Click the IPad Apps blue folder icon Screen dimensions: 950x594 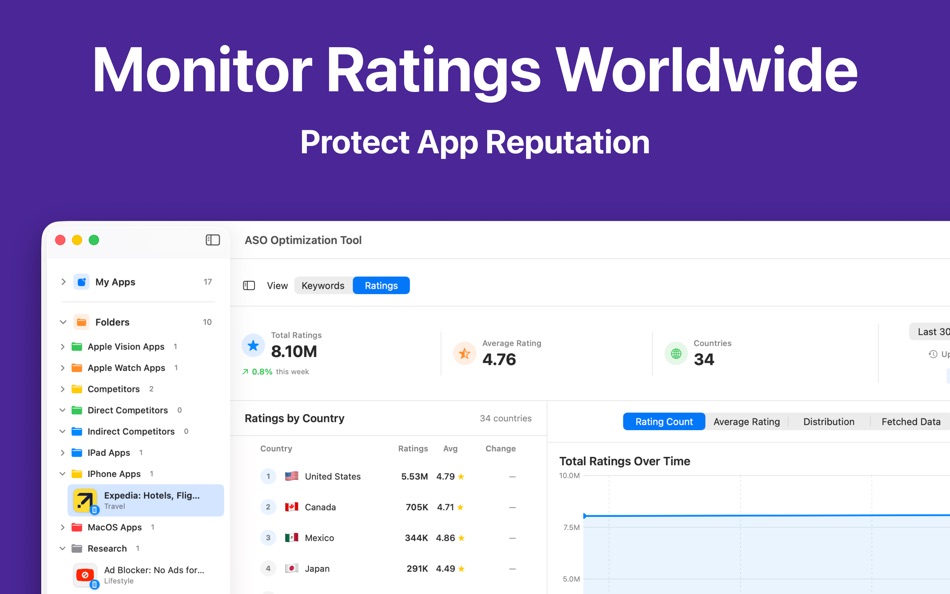pos(76,453)
